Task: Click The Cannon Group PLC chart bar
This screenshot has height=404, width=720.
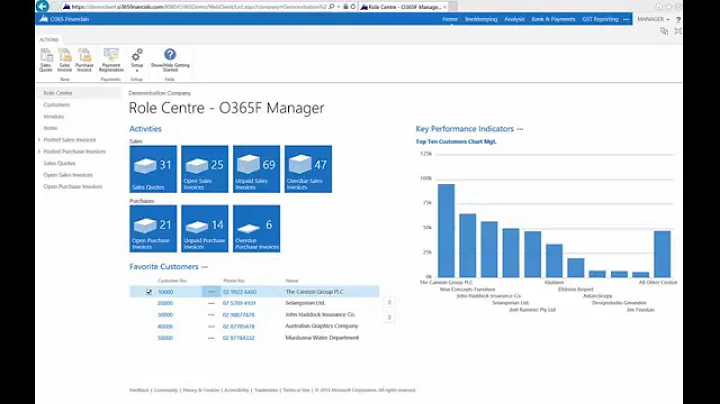Action: click(x=446, y=230)
